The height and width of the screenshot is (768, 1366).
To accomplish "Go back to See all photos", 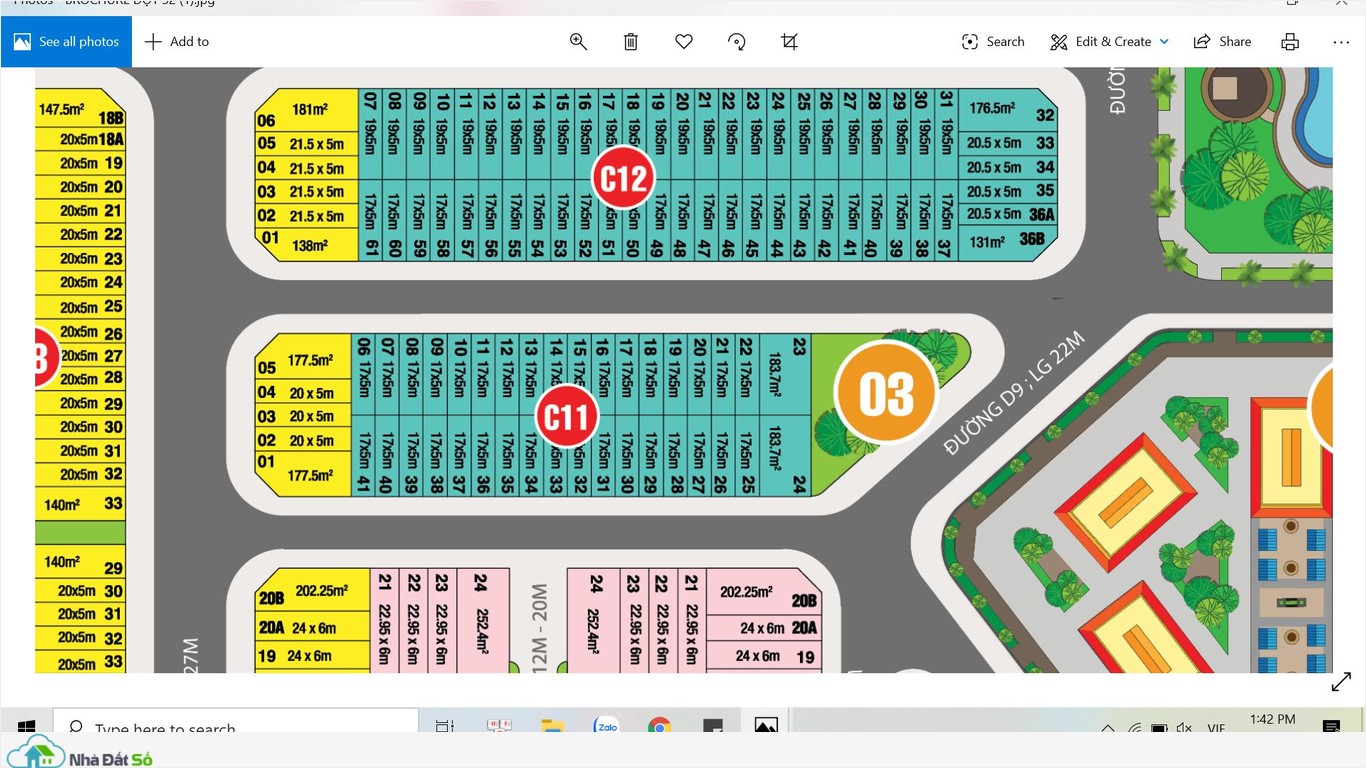I will [x=66, y=41].
